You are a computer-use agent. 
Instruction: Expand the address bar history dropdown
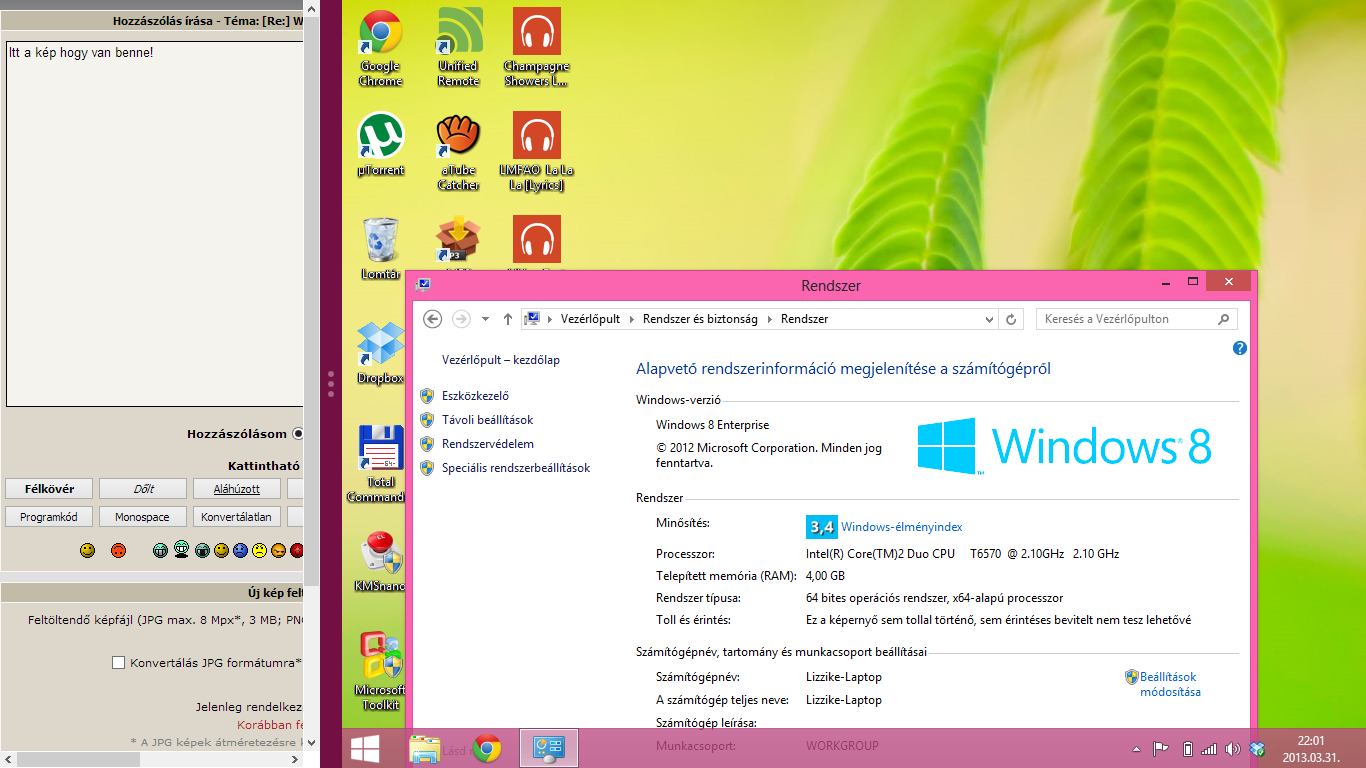click(x=989, y=319)
